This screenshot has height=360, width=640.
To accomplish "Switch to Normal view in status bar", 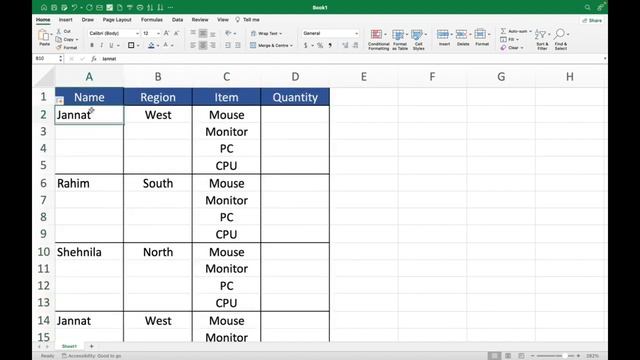I will (x=494, y=356).
